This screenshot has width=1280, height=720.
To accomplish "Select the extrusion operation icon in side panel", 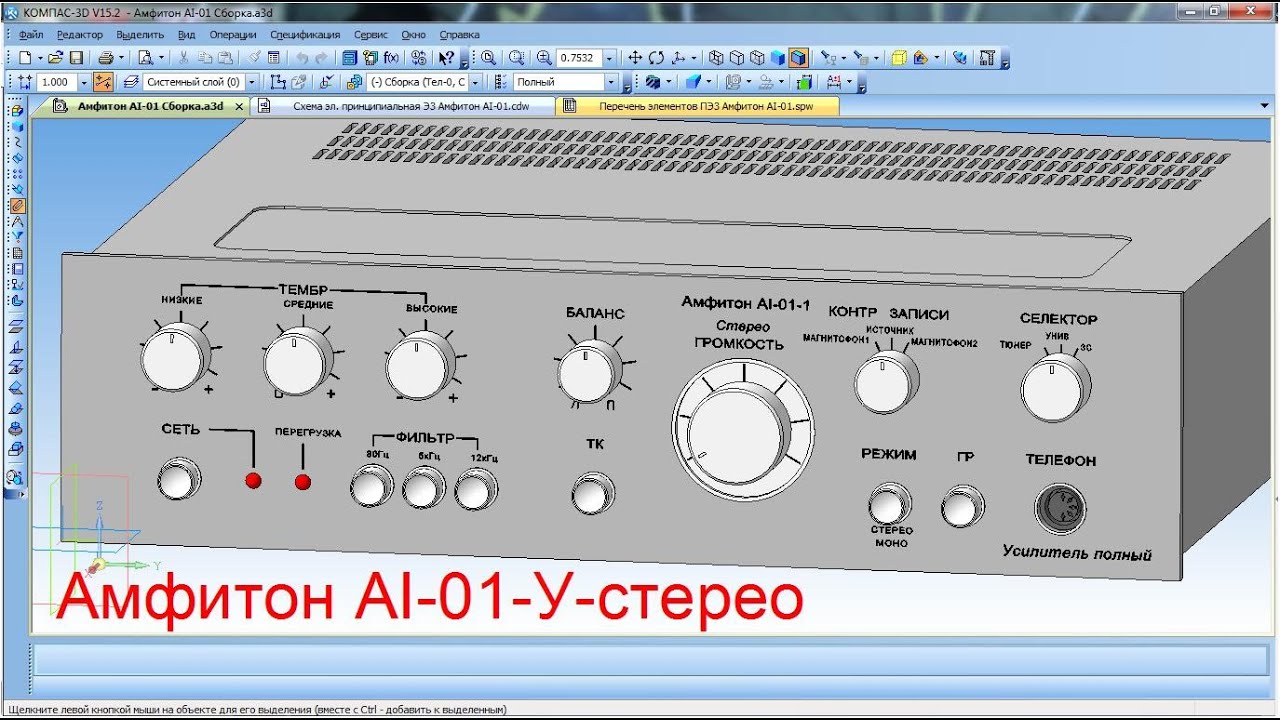I will point(17,448).
